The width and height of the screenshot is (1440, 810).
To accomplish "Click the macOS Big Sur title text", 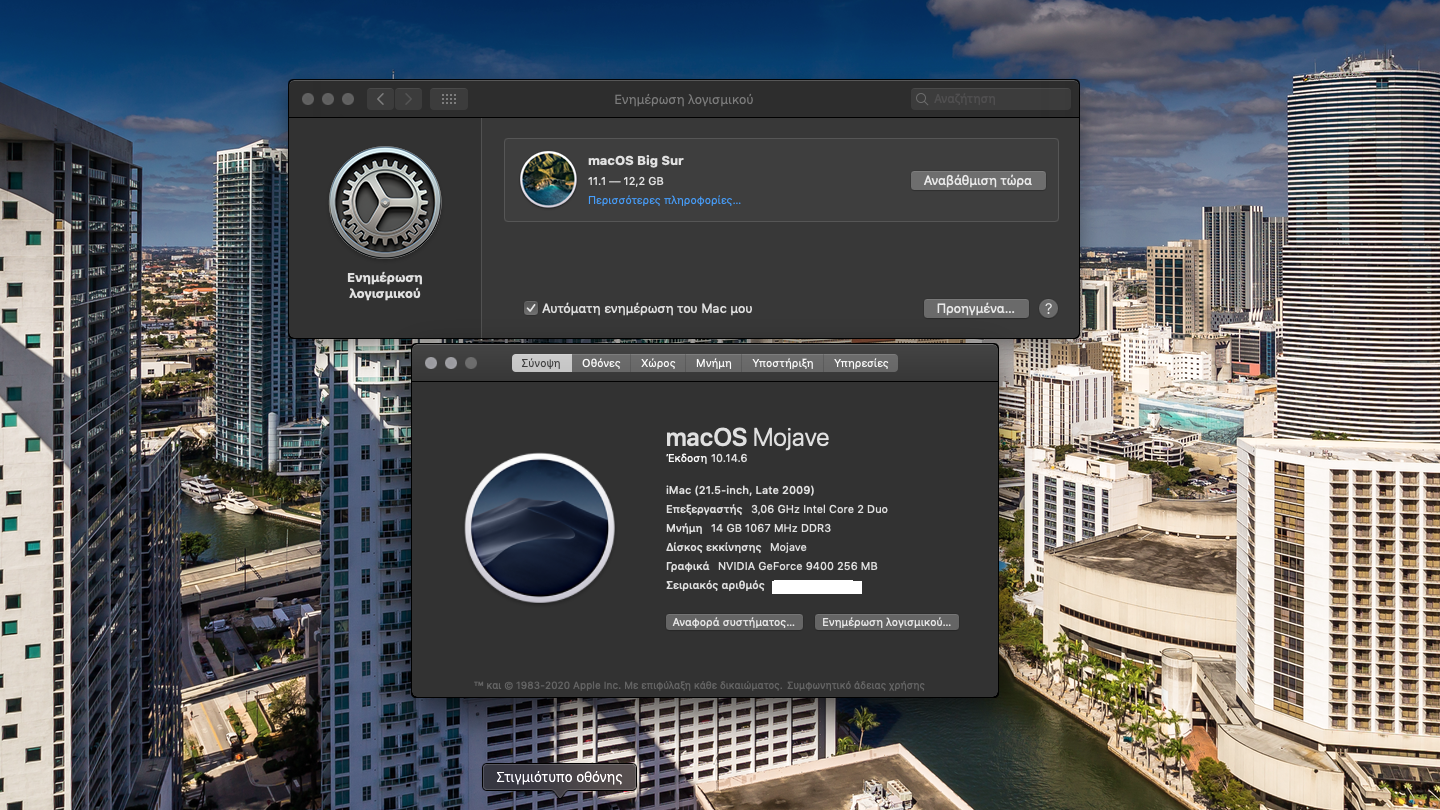I will tap(636, 160).
